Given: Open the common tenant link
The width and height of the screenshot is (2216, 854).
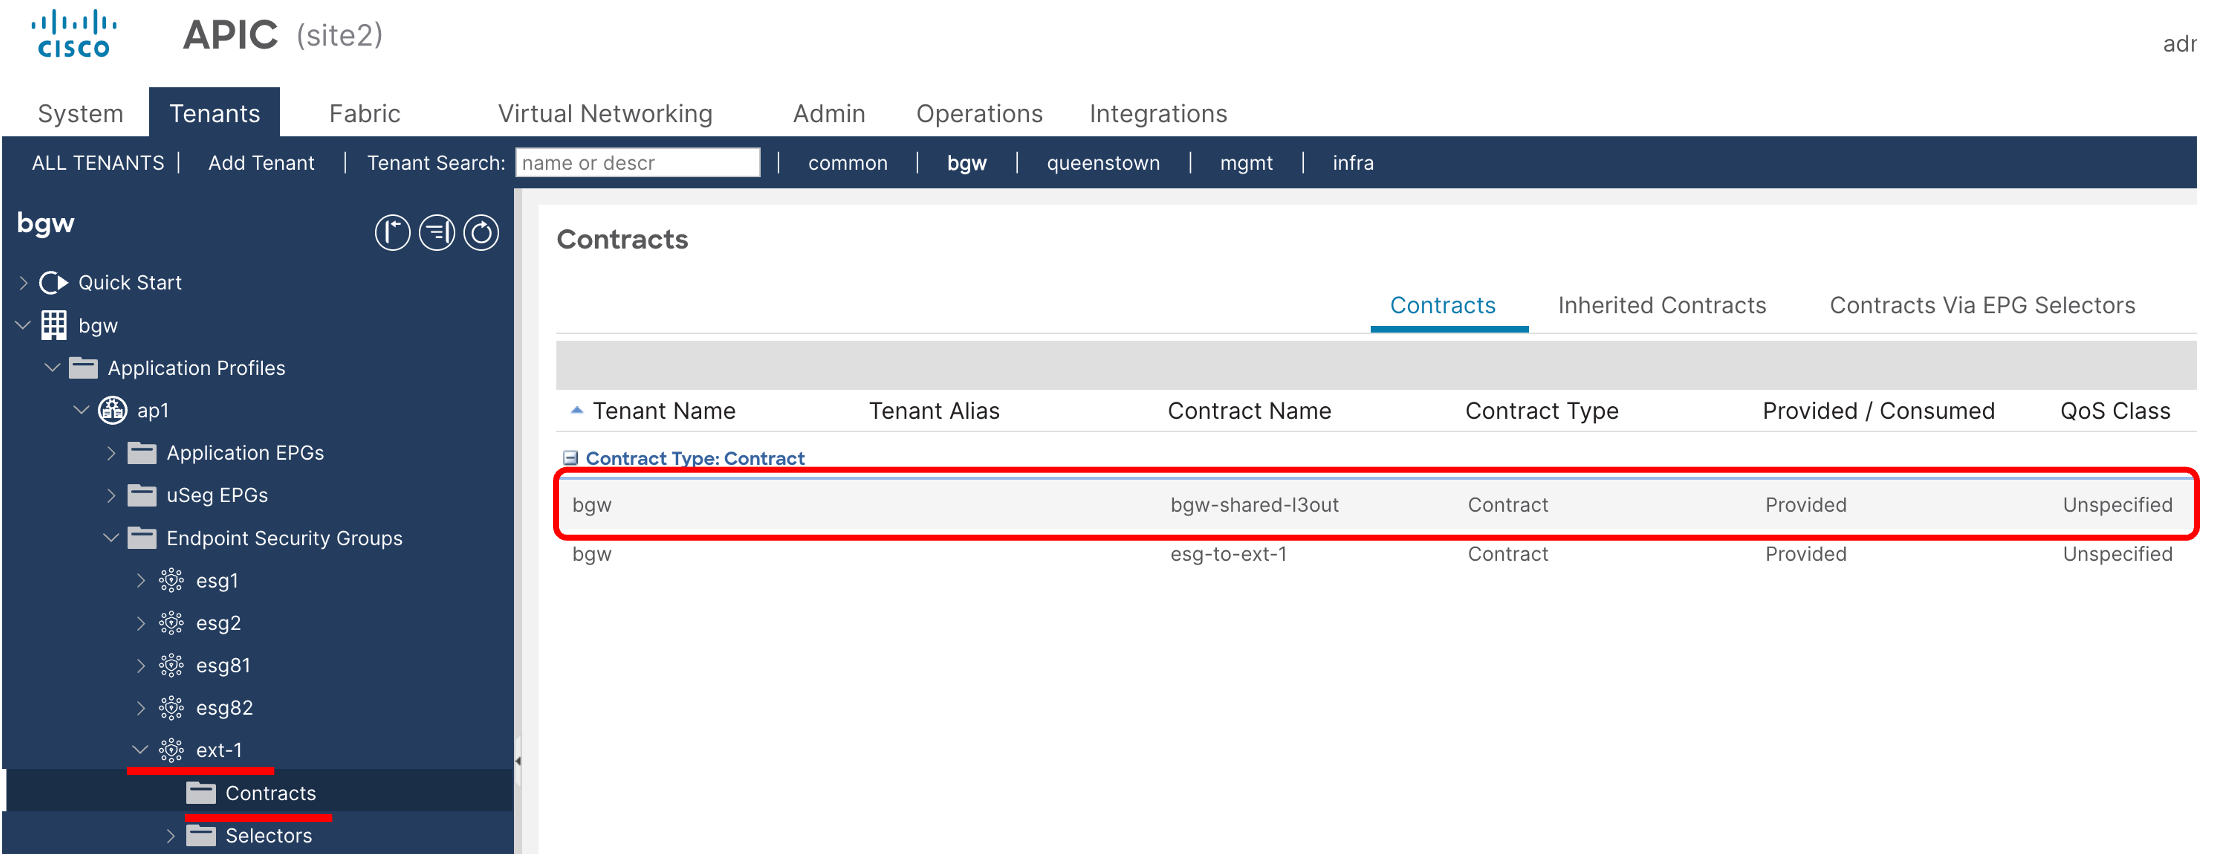Looking at the screenshot, I should 848,163.
